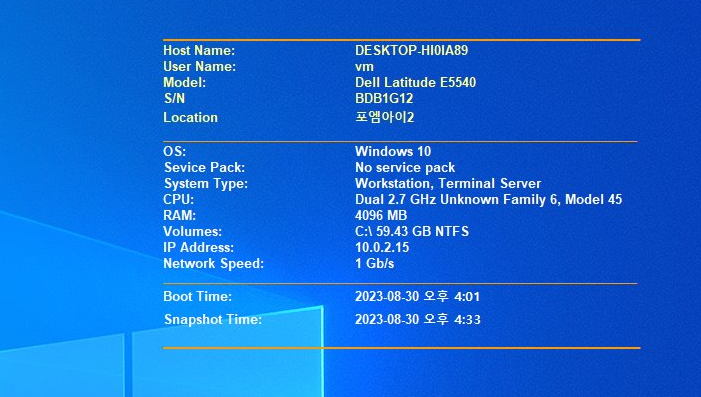701x397 pixels.
Task: Click the location value '포엠아이2'
Action: coord(384,117)
